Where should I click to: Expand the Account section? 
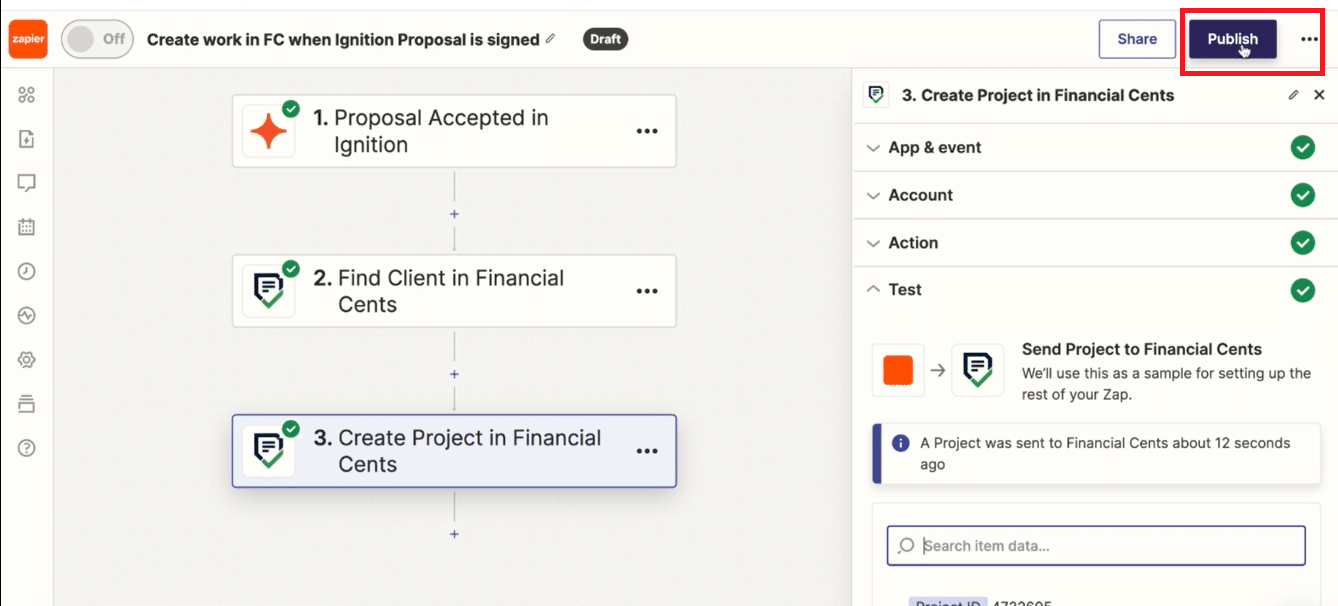1095,195
